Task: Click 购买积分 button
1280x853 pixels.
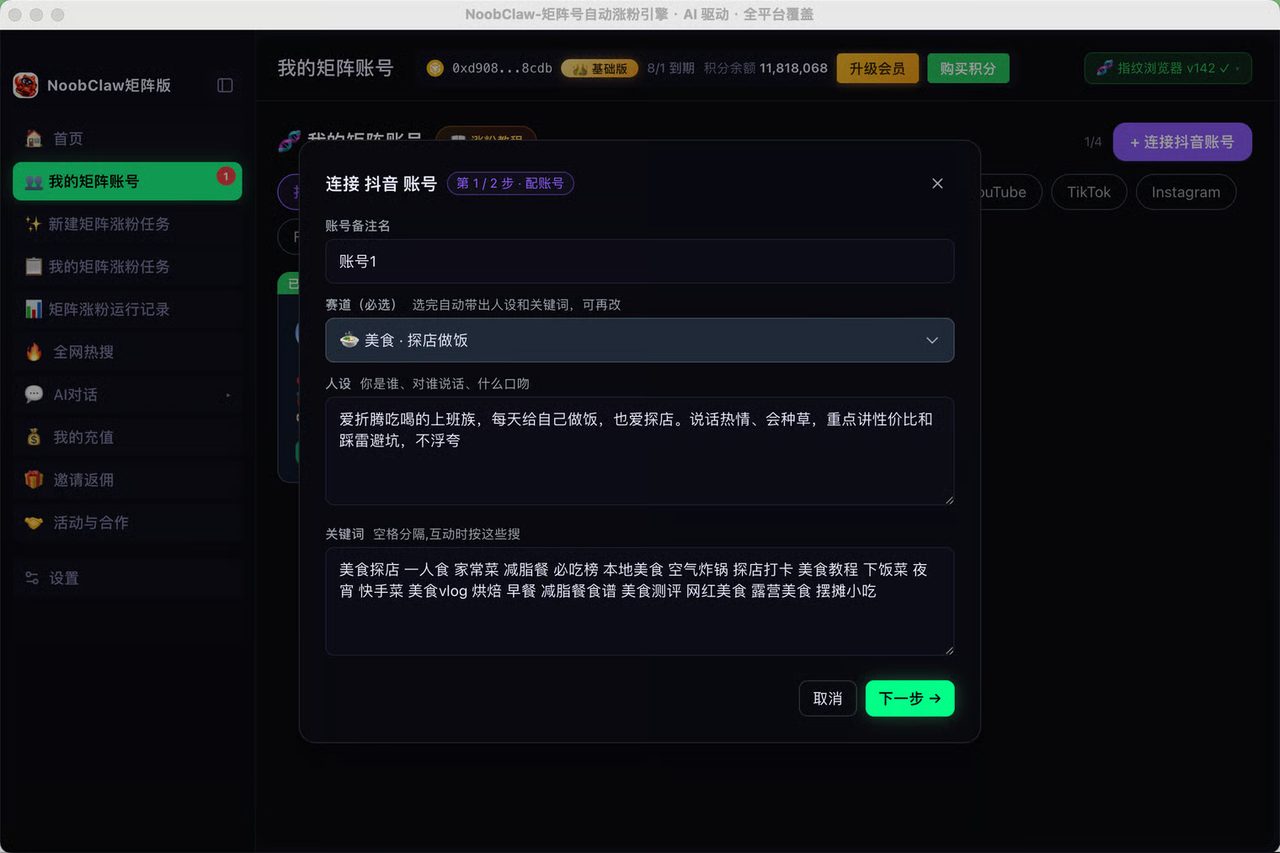Action: tap(968, 68)
